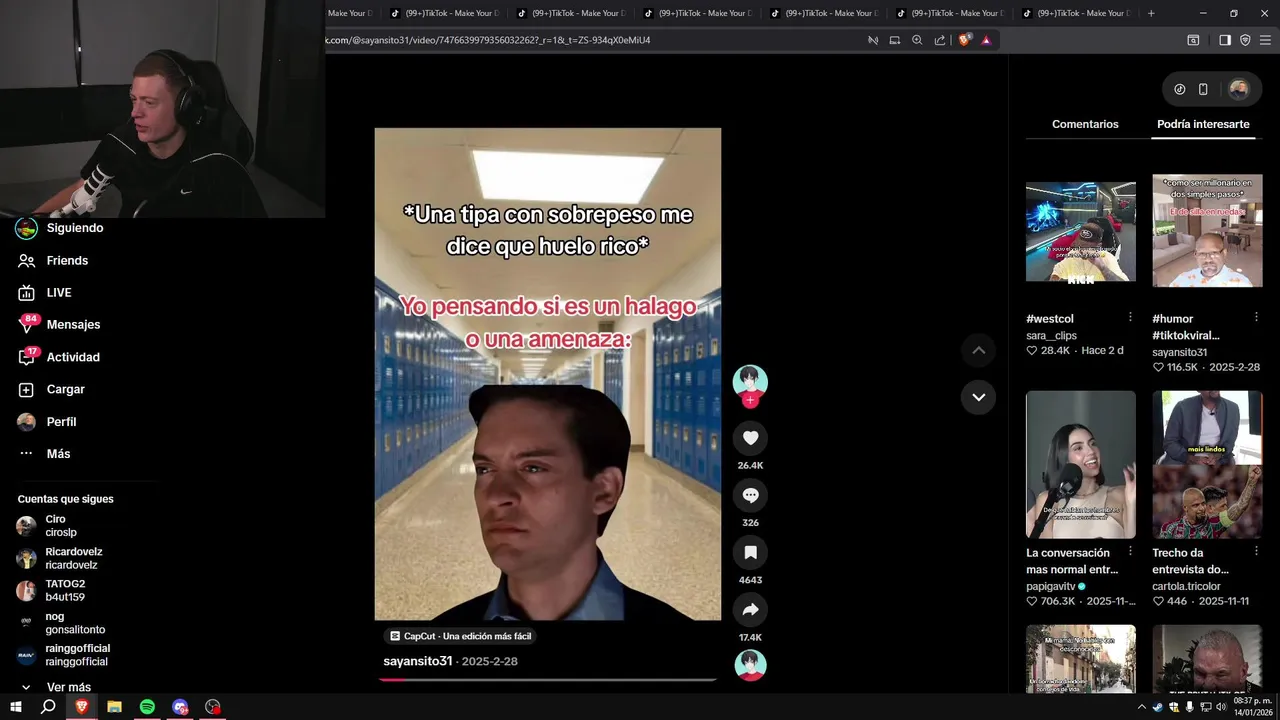The width and height of the screenshot is (1280, 720).
Task: Click the tab search icon in the toolbar
Action: (x=1193, y=40)
